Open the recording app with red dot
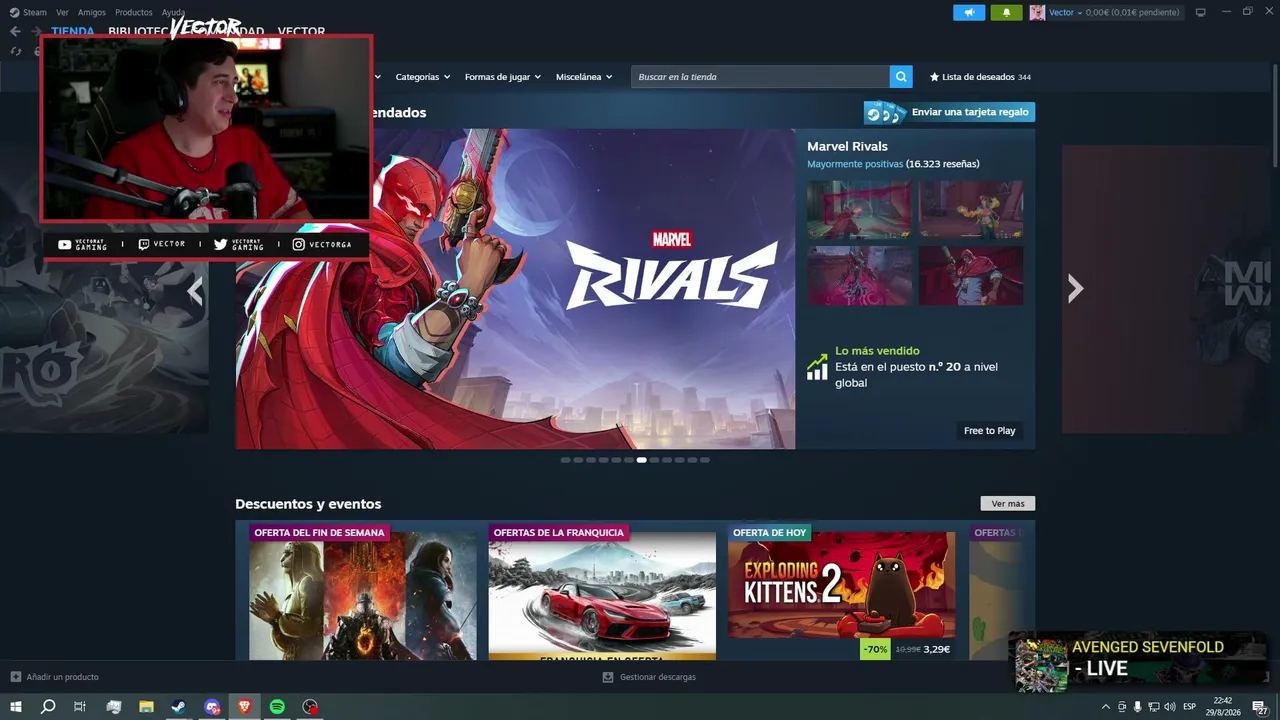The image size is (1280, 720). coord(311,707)
